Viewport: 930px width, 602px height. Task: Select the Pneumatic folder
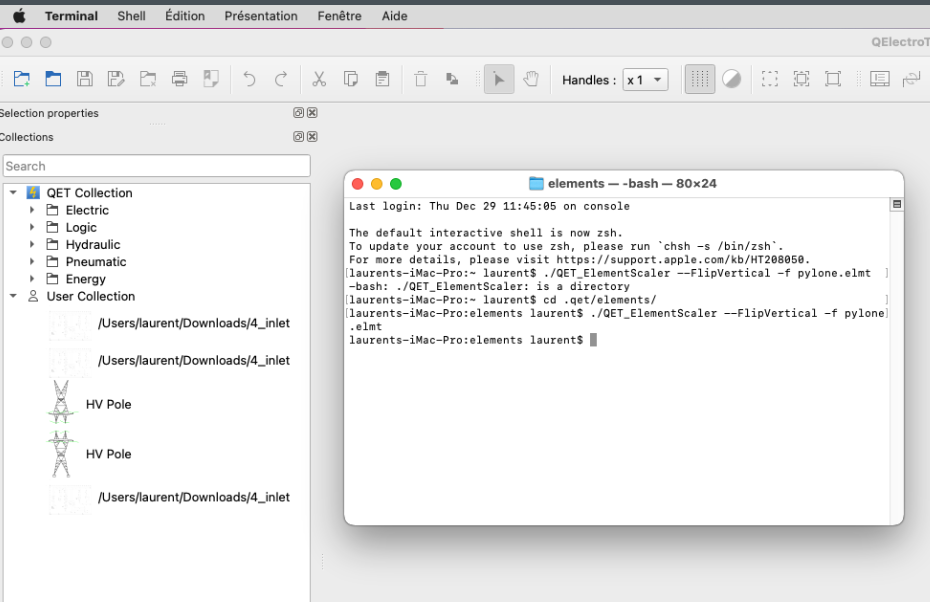click(x=95, y=262)
